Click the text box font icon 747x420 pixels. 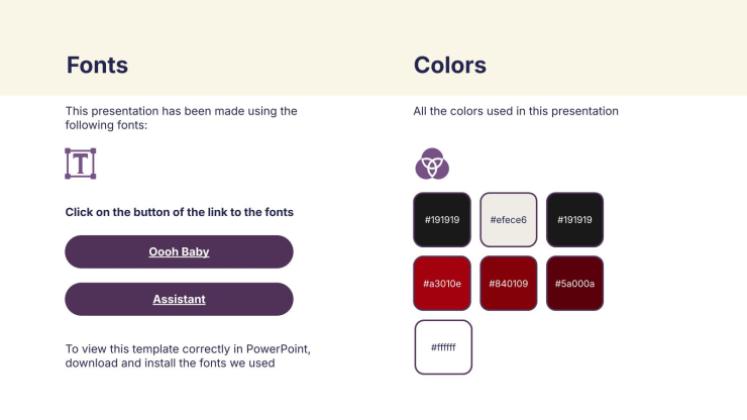coord(80,164)
